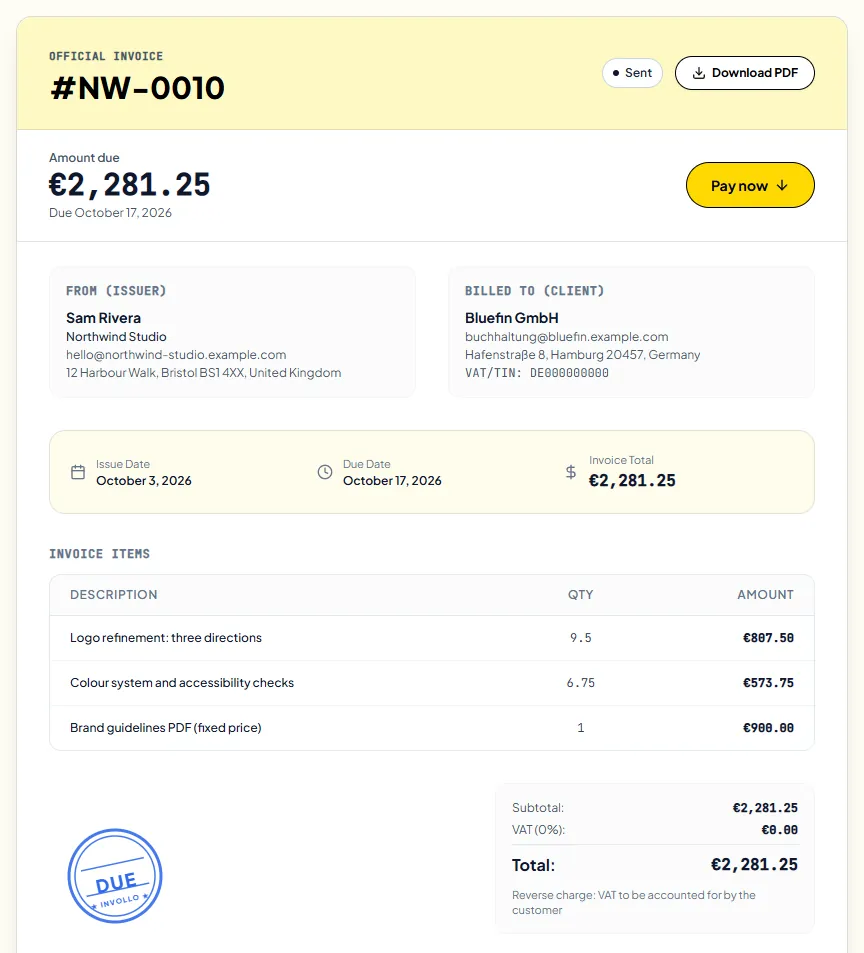Click quantity 1 for Brand guidelines PDF
This screenshot has height=953, width=864.
(580, 728)
